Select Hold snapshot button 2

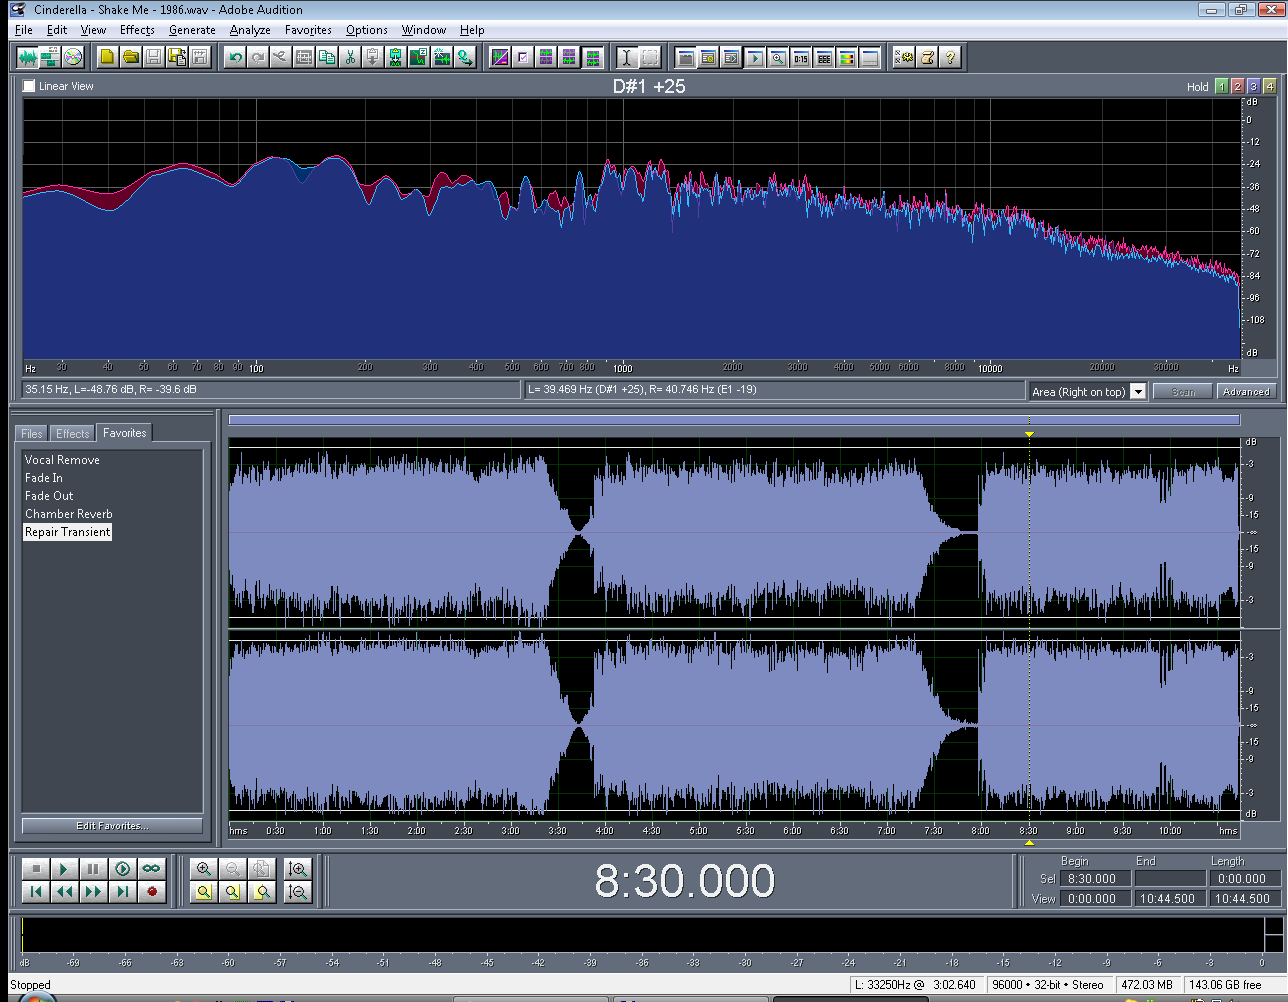pos(1237,86)
